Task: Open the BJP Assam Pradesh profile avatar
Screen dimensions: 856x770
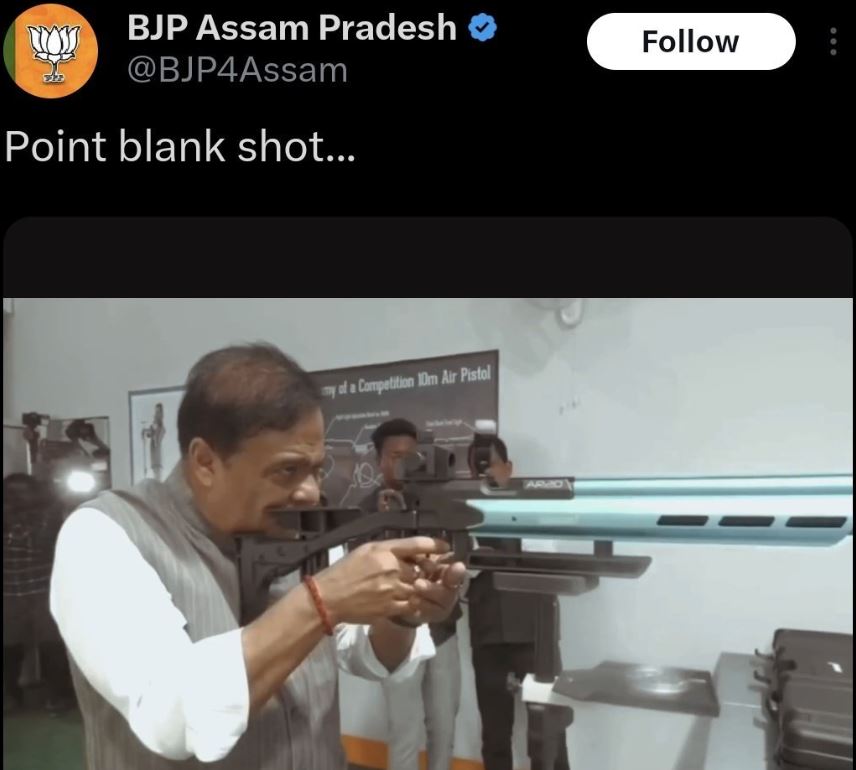Action: pyautogui.click(x=50, y=50)
